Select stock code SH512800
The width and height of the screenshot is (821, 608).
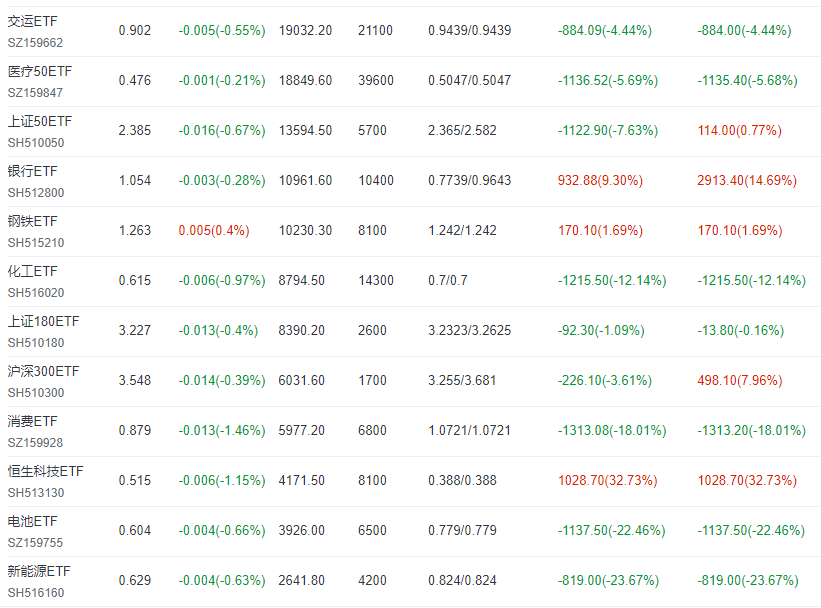(x=36, y=193)
